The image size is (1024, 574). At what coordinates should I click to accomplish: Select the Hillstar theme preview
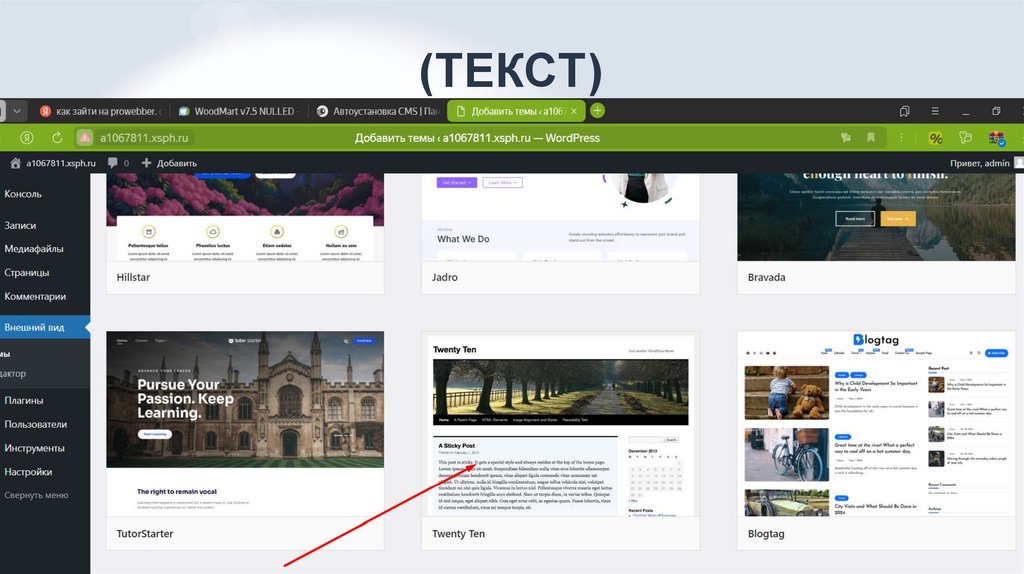point(245,217)
